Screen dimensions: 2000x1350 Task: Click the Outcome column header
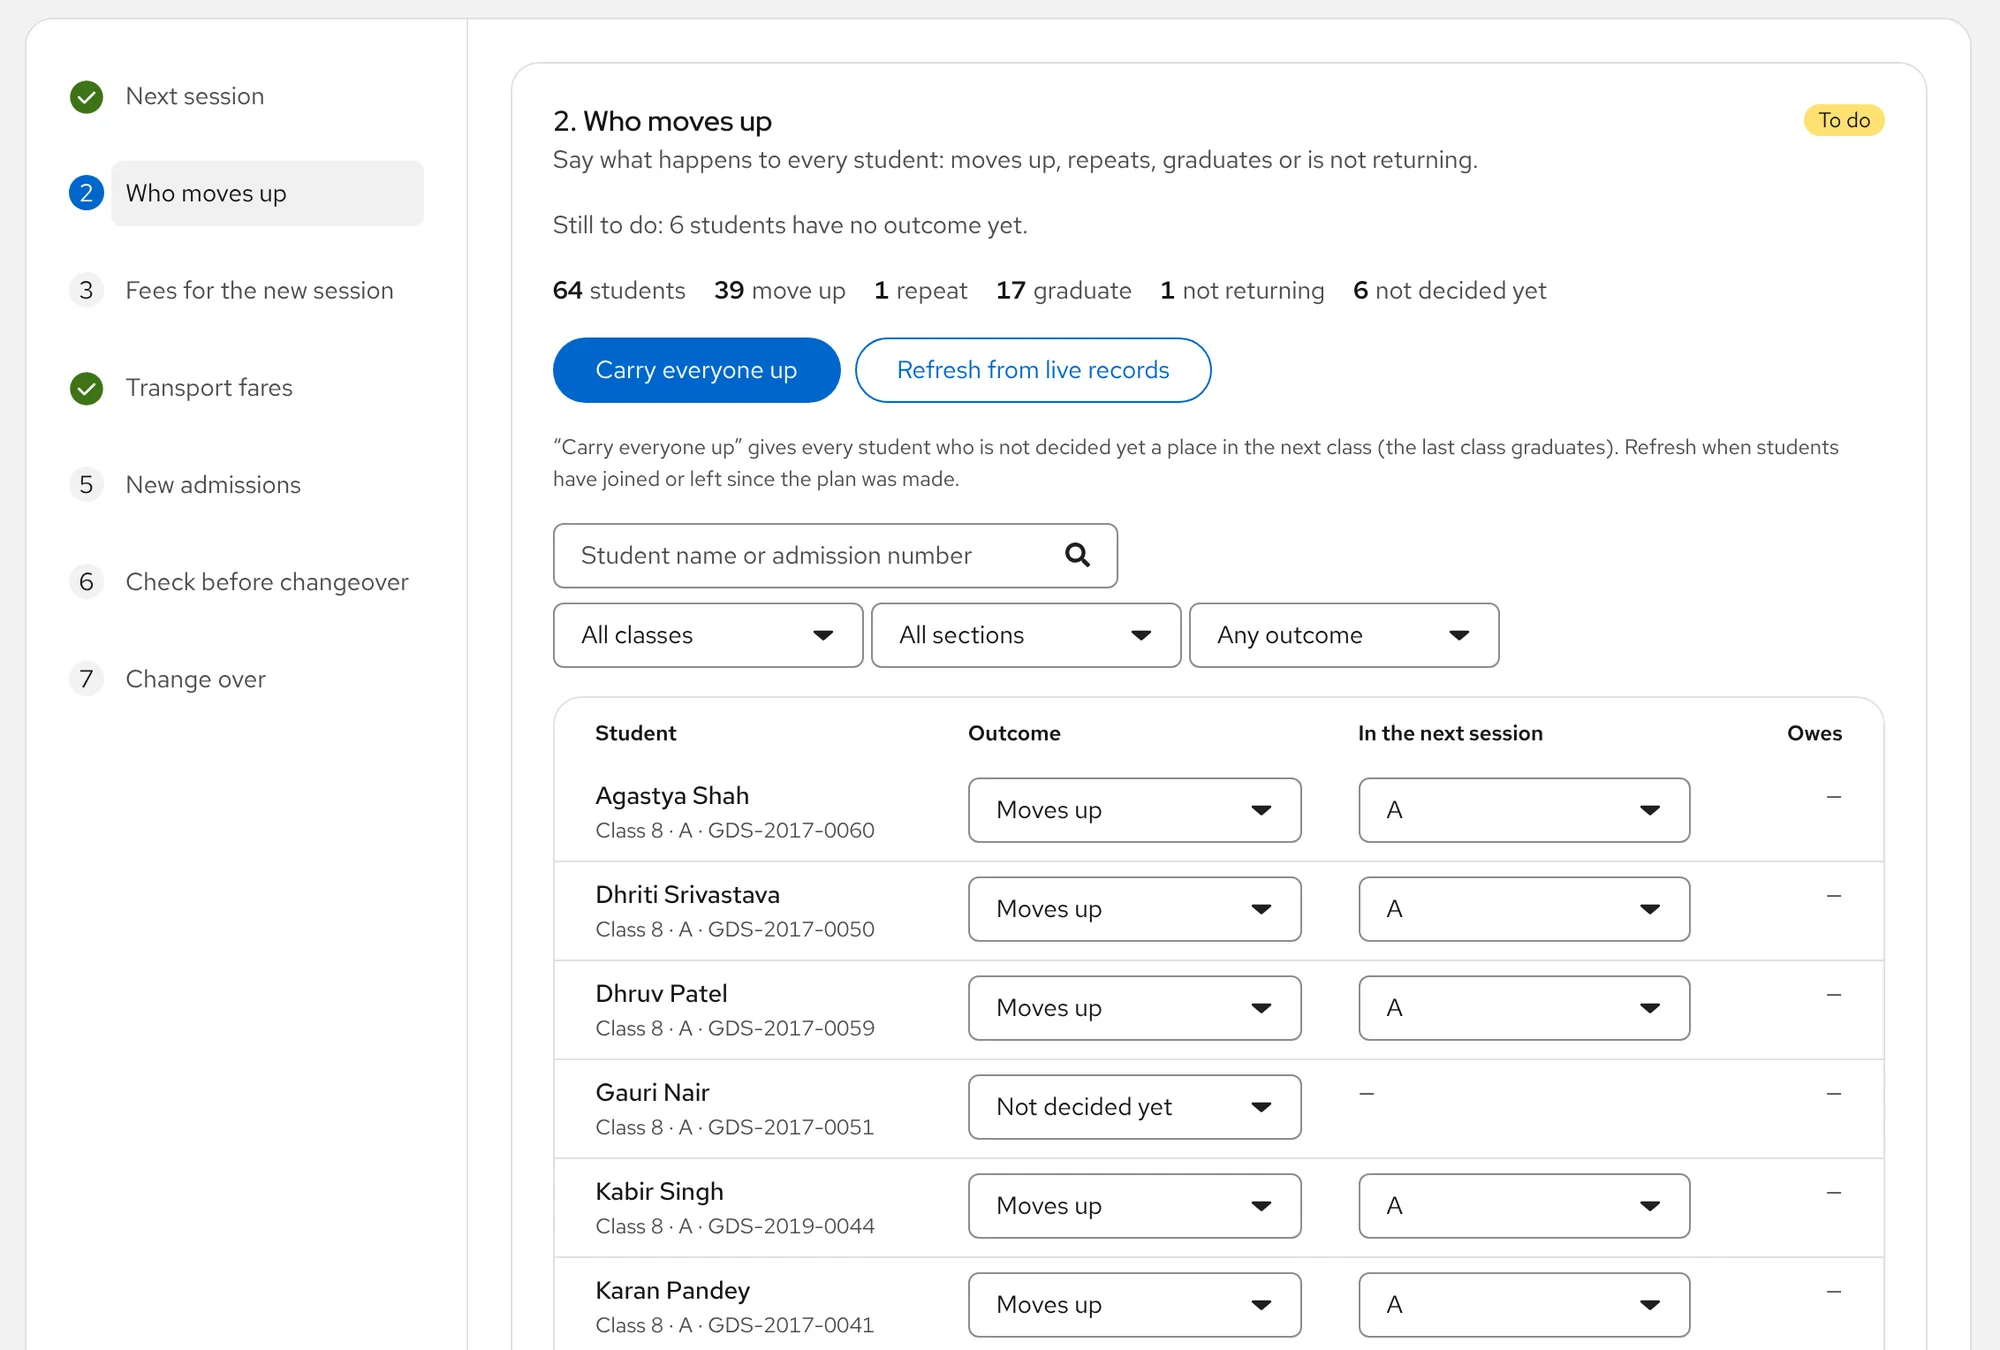1014,733
